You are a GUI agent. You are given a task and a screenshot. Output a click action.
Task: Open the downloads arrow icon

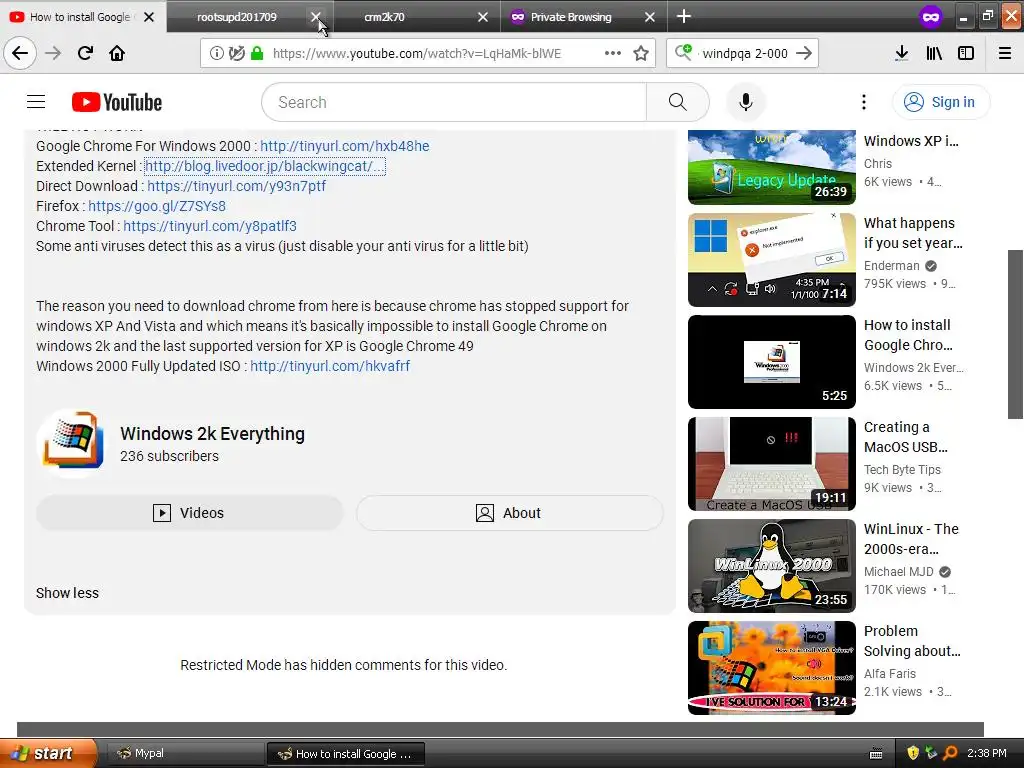click(x=901, y=54)
